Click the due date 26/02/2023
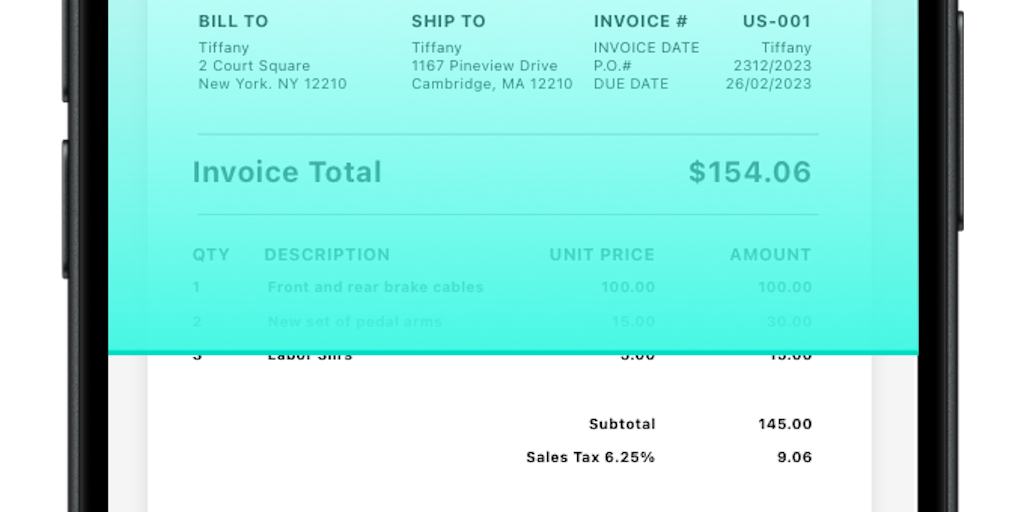This screenshot has width=1024, height=512. (768, 84)
